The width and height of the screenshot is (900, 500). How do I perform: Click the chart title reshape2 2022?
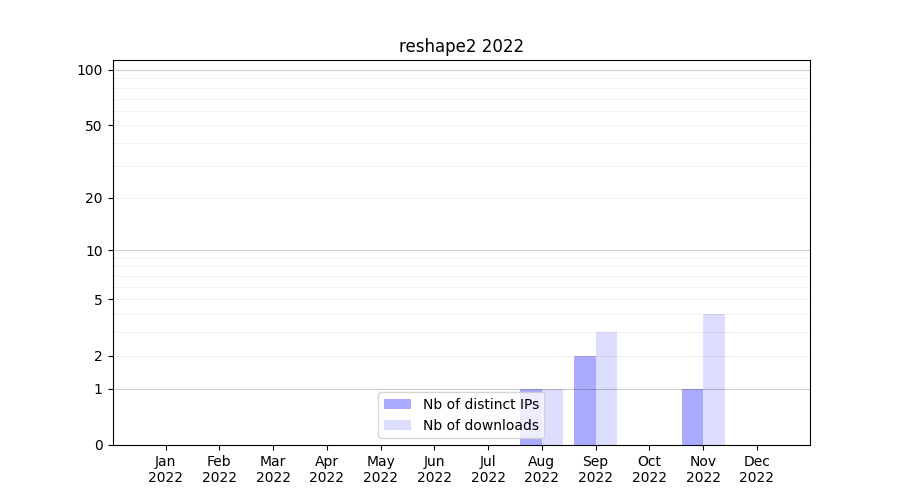pyautogui.click(x=461, y=46)
